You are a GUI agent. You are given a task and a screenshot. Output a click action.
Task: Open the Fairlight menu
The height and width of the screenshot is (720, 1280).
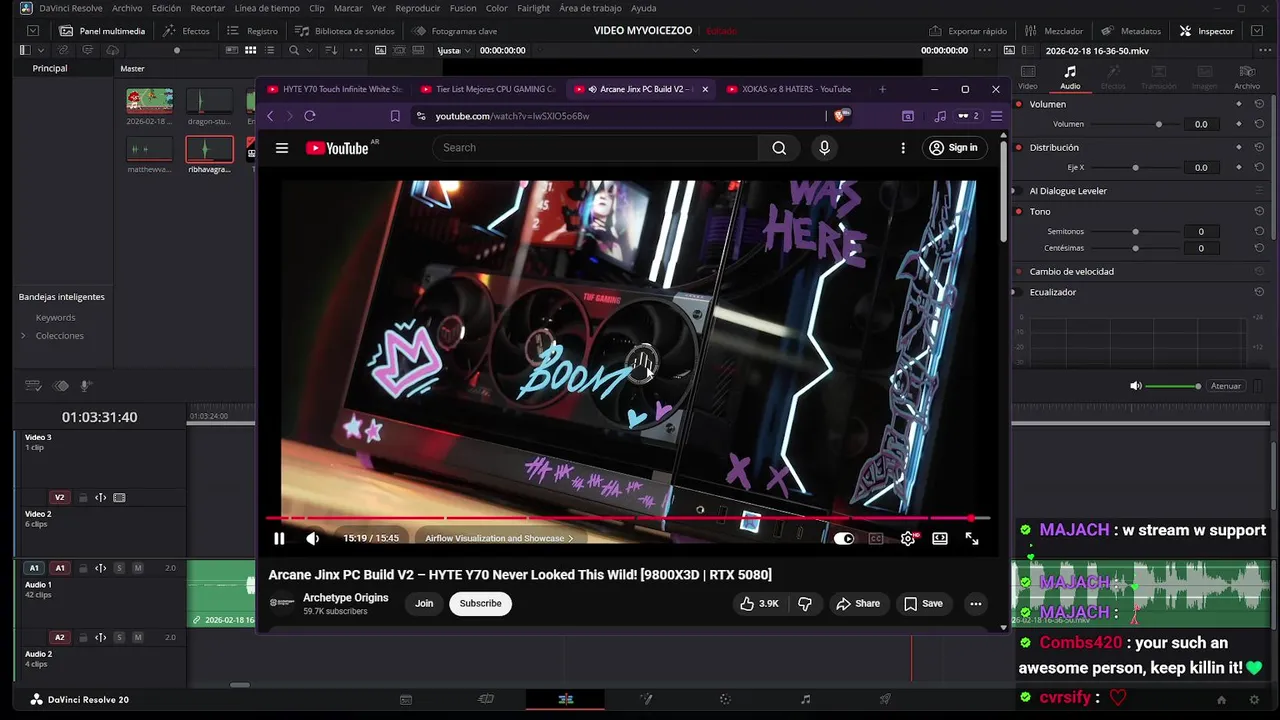click(533, 8)
